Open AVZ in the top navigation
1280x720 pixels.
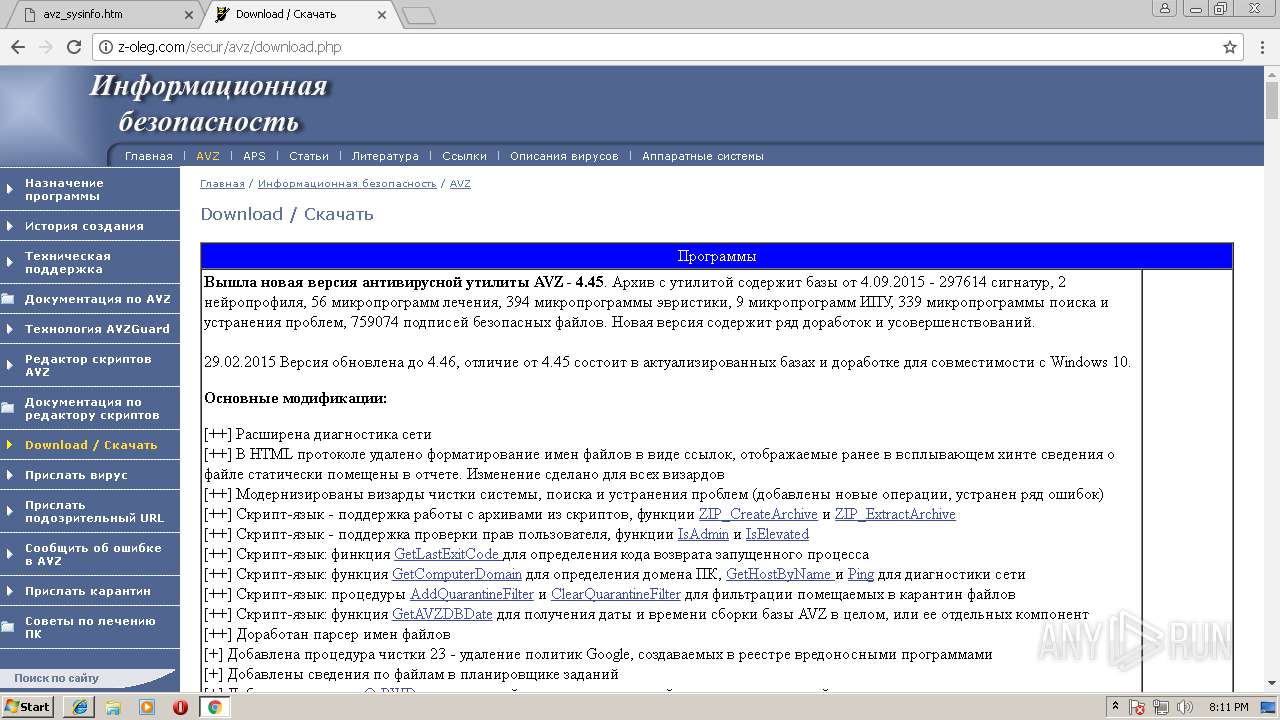(x=208, y=156)
